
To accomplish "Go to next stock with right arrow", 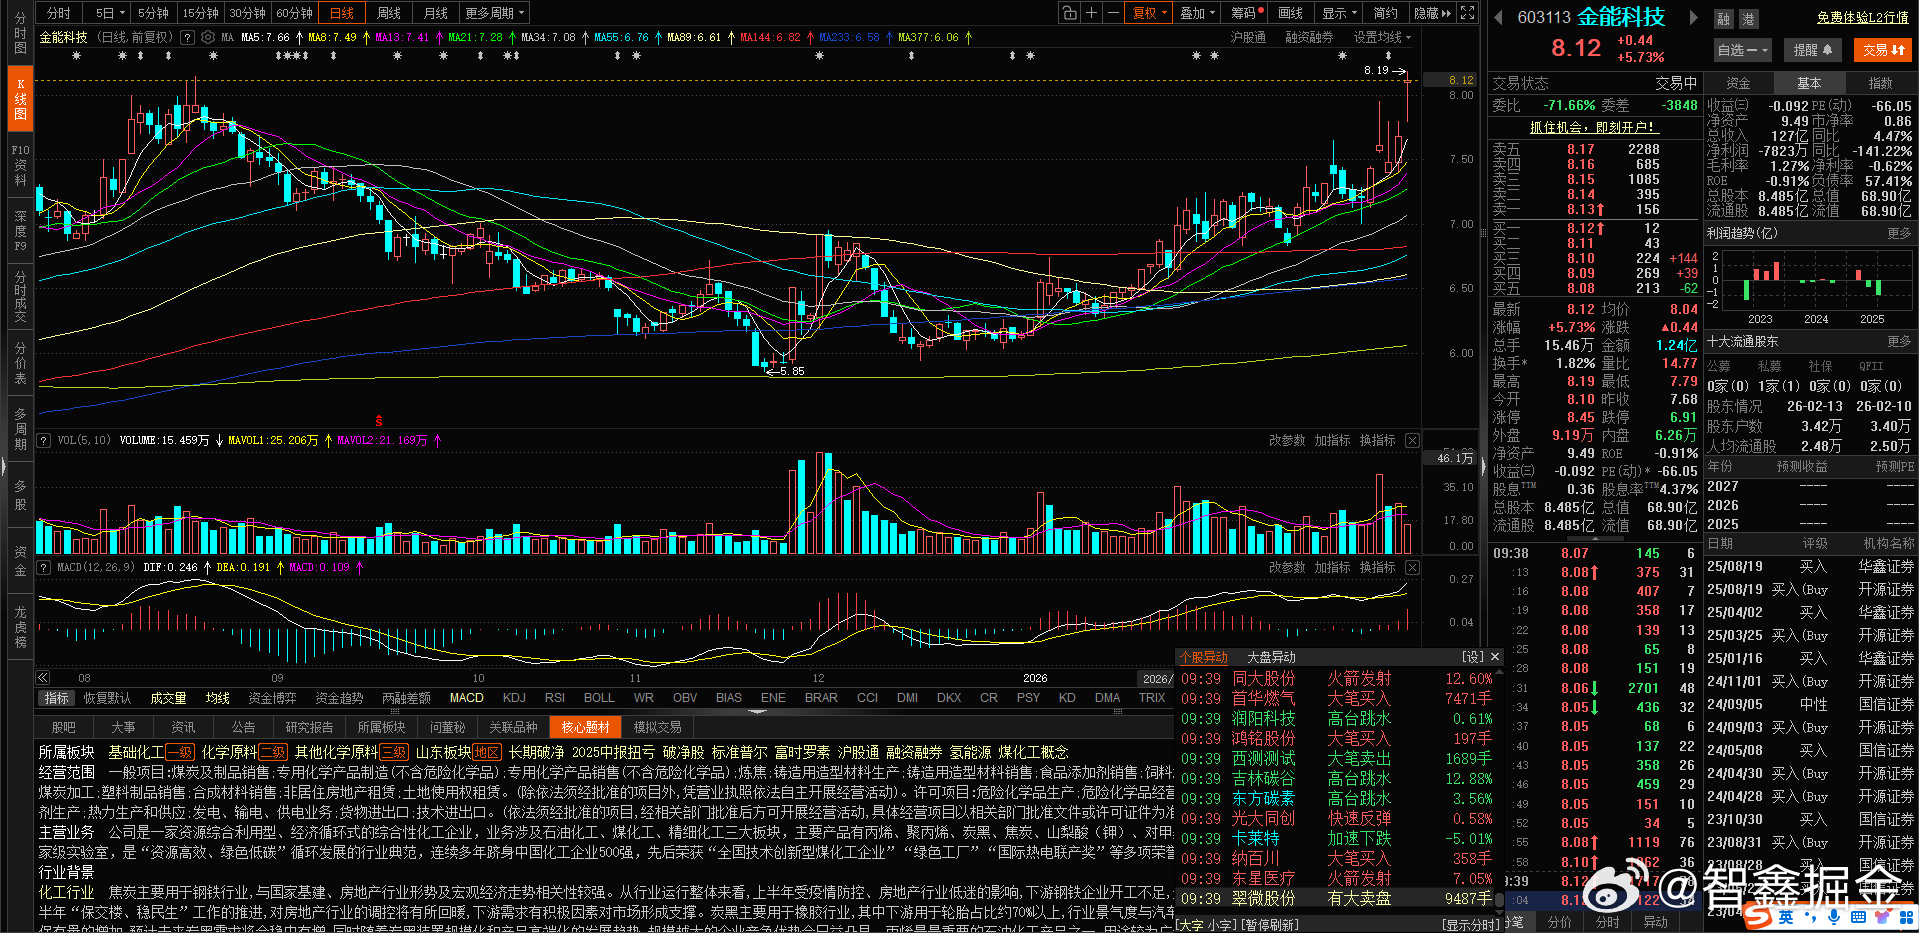I will [x=1693, y=17].
